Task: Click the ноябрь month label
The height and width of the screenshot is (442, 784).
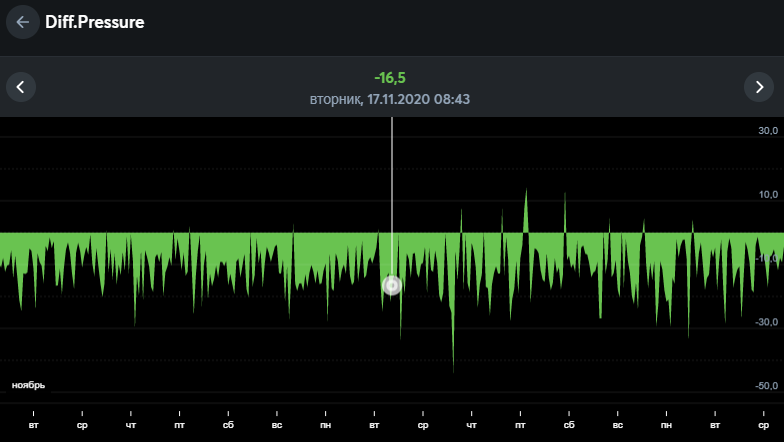Action: coord(28,385)
